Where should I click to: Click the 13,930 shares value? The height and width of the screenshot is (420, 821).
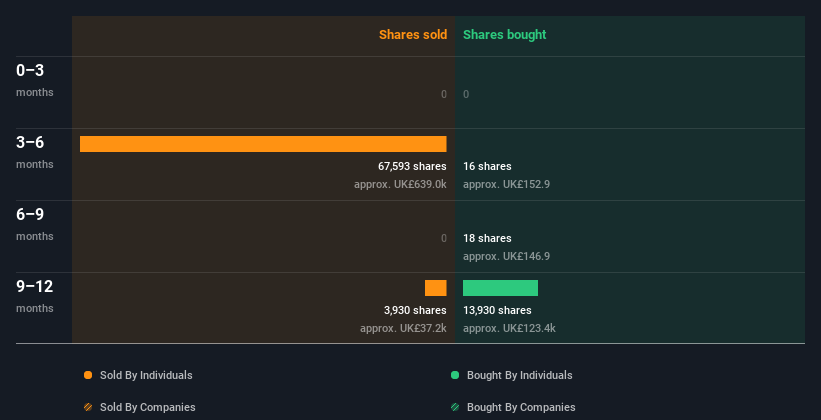(x=497, y=310)
